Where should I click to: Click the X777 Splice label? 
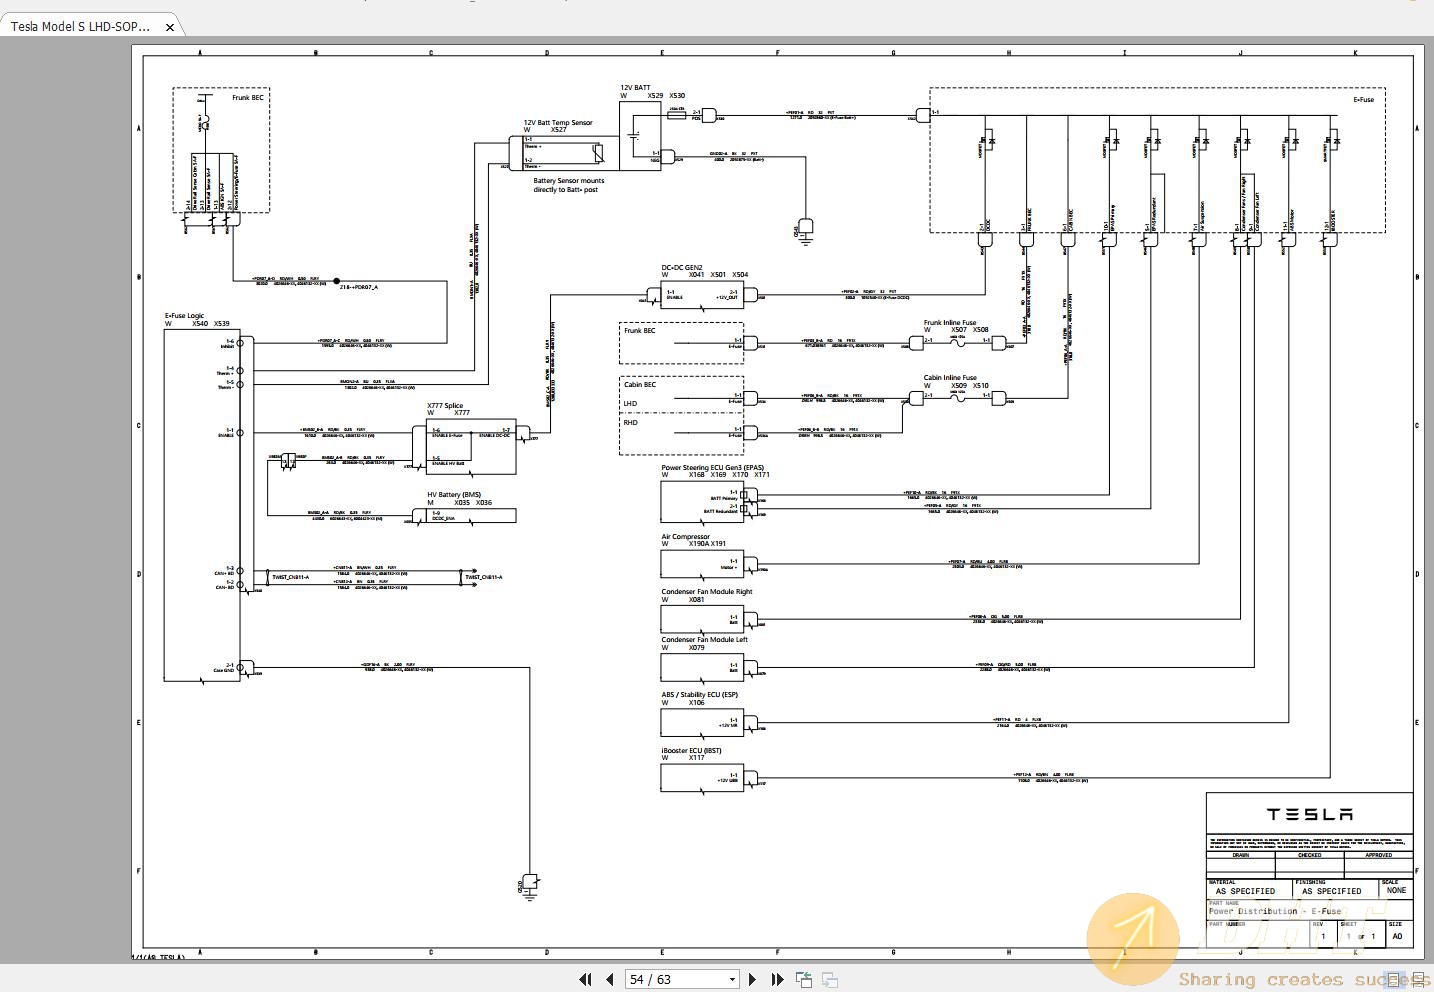[x=445, y=406]
